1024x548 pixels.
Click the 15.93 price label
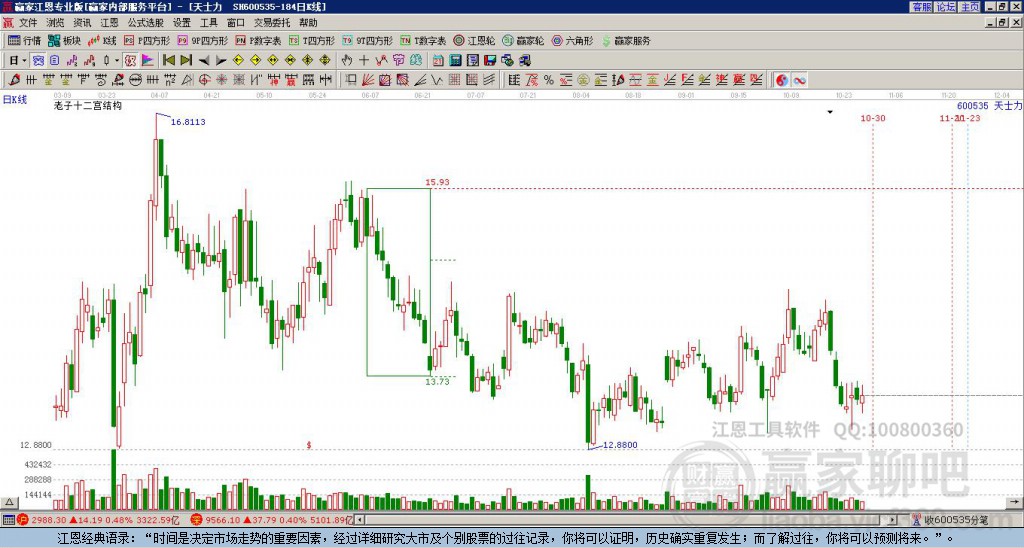click(438, 182)
